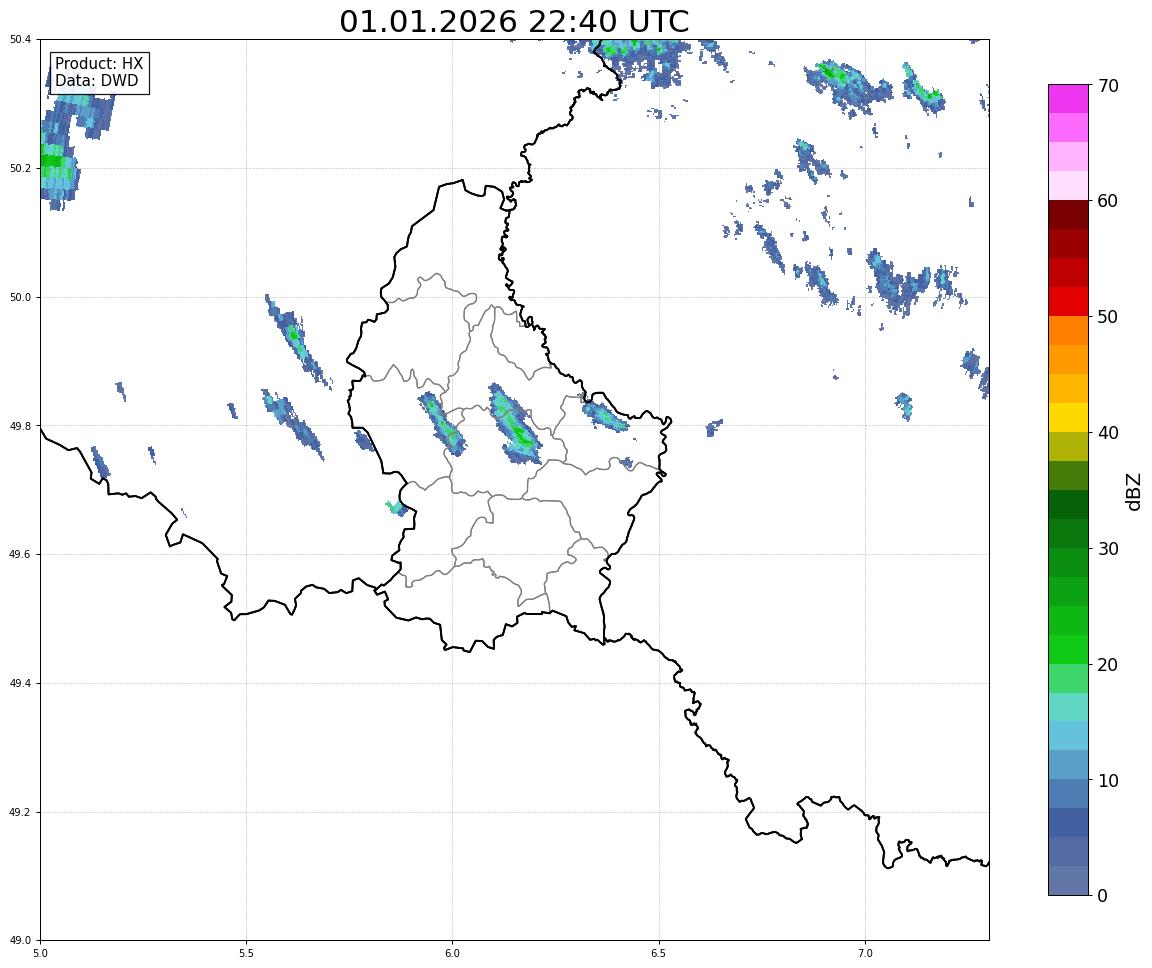Pick the dark maroon swatch below 60
The width and height of the screenshot is (1152, 968).
pos(1068,215)
